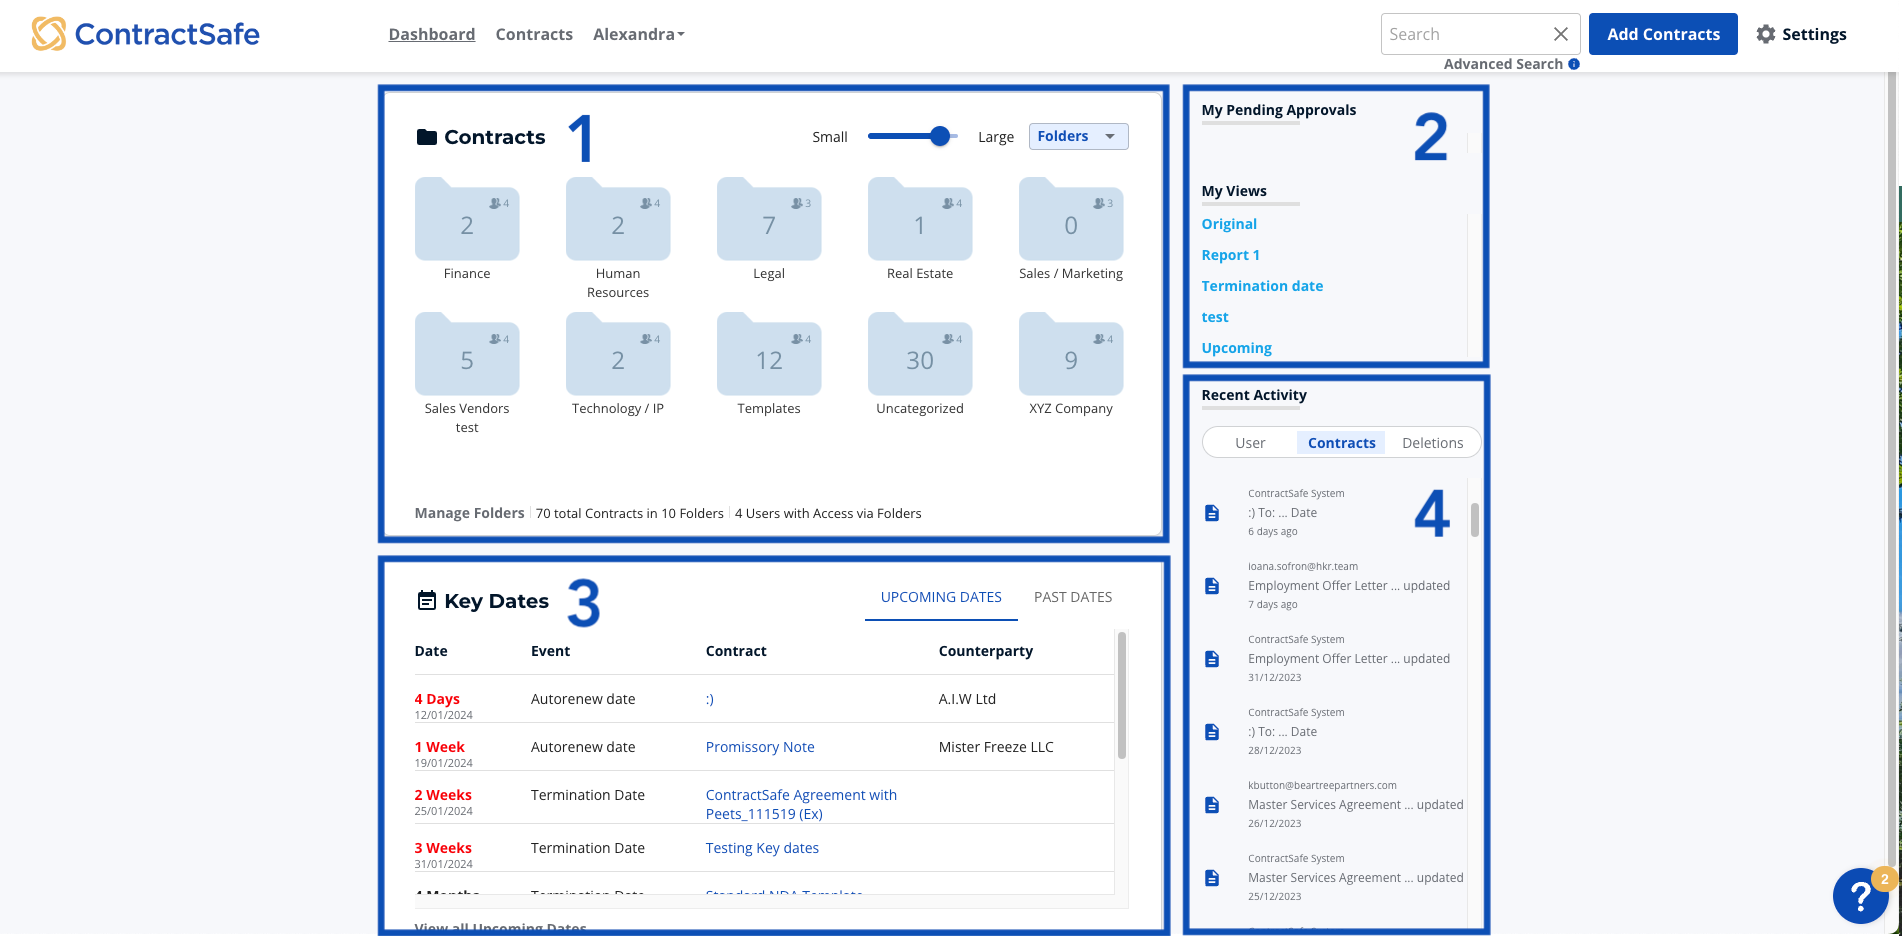
Task: Switch to the Past Dates tab
Action: [x=1072, y=596]
